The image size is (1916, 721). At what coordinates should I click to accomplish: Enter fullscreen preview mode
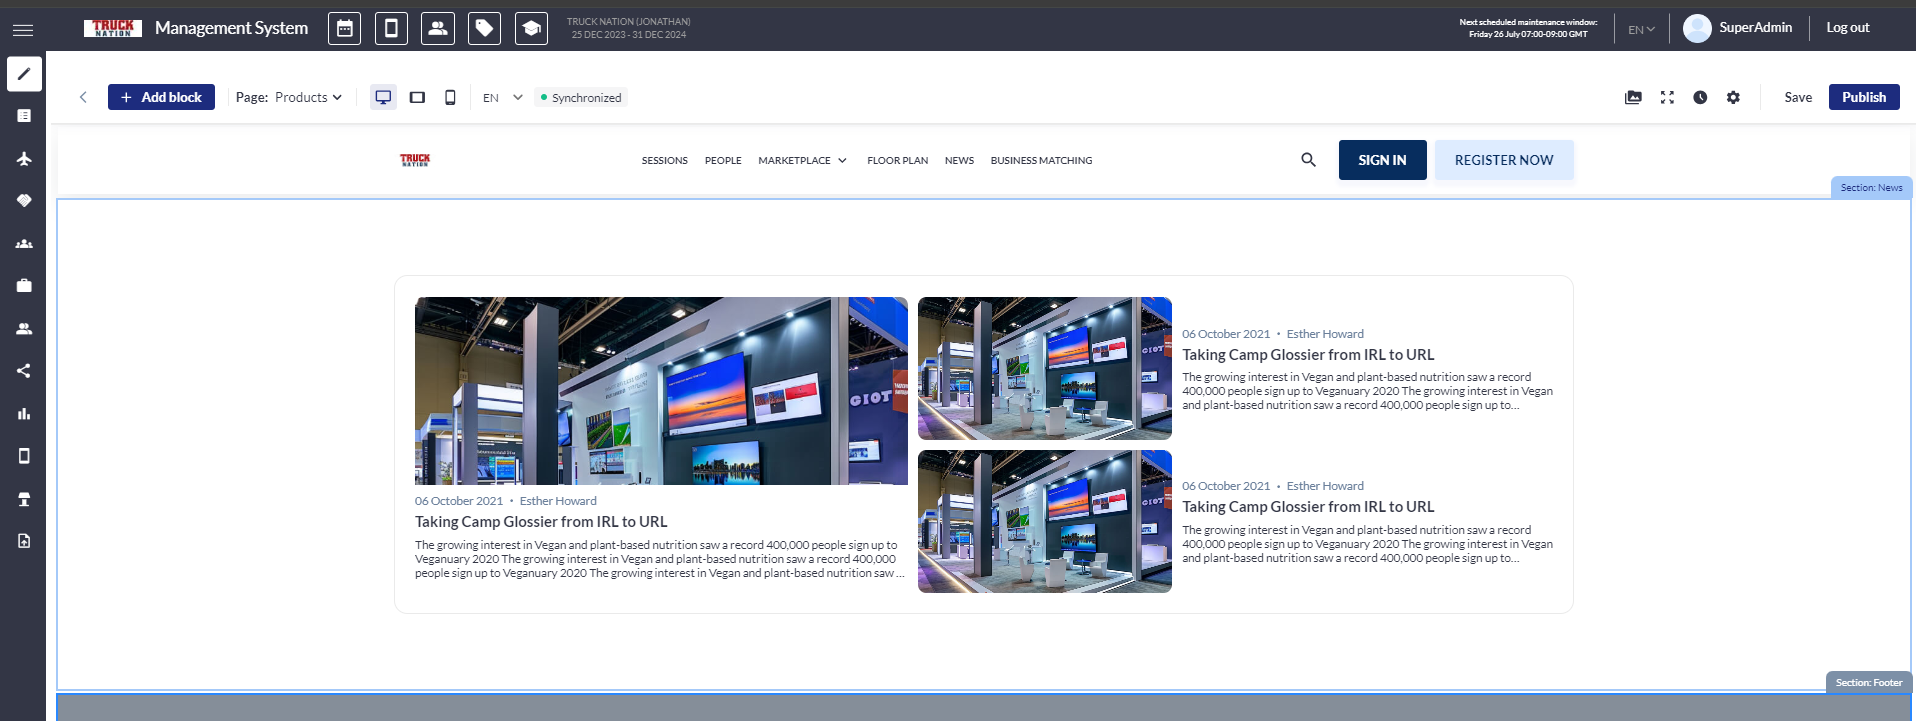coord(1667,97)
